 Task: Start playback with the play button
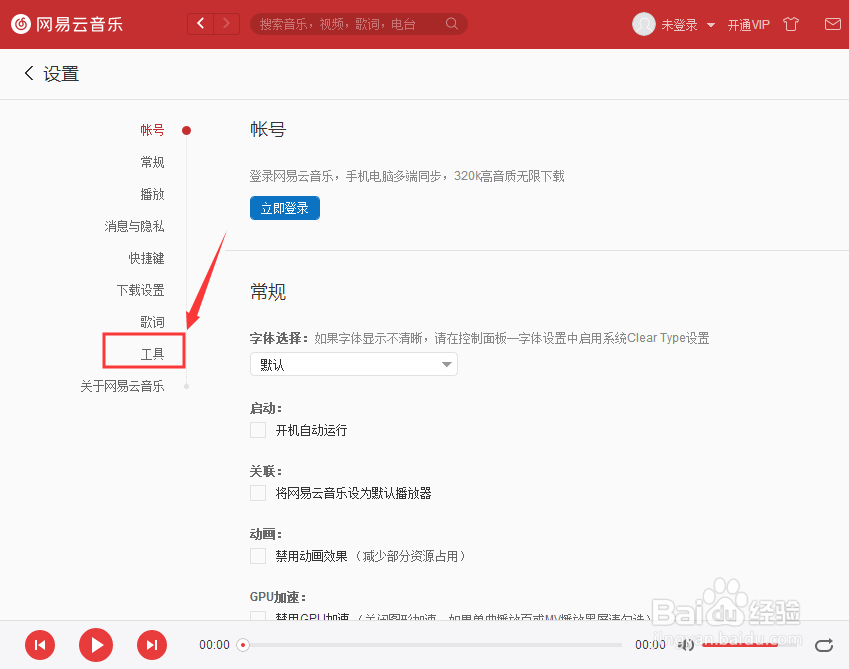coord(96,645)
